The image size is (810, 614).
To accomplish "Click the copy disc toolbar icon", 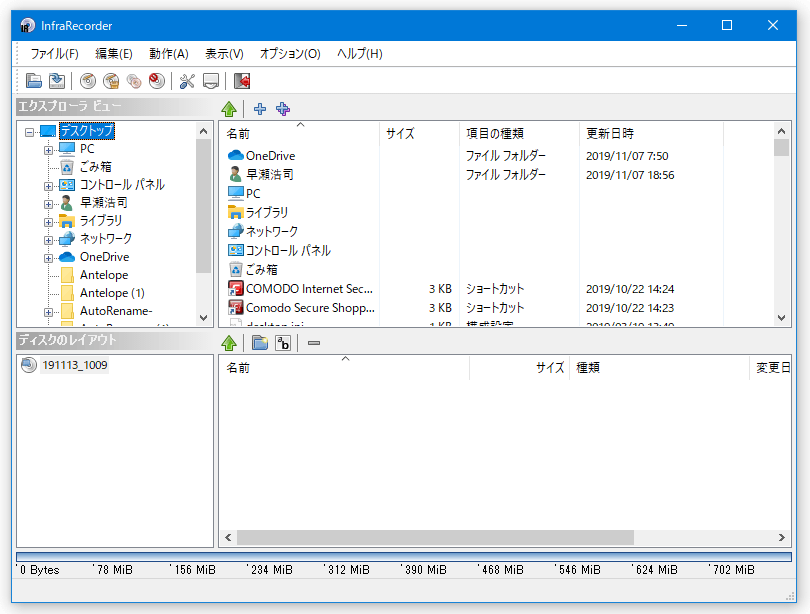I will point(134,81).
